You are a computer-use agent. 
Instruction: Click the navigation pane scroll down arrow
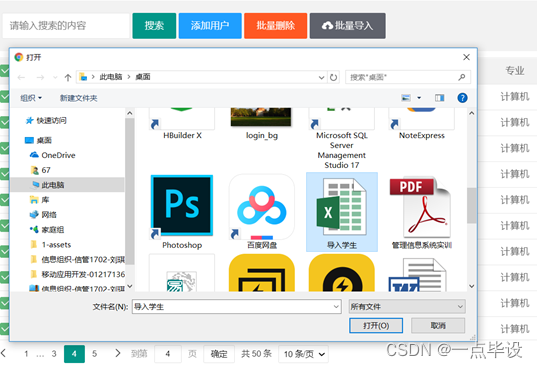(x=130, y=286)
